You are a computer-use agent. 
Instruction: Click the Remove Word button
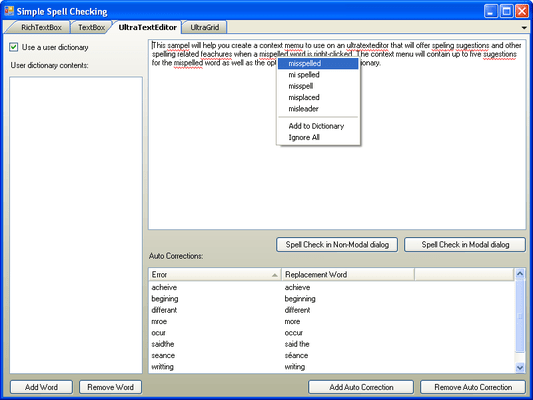110,387
